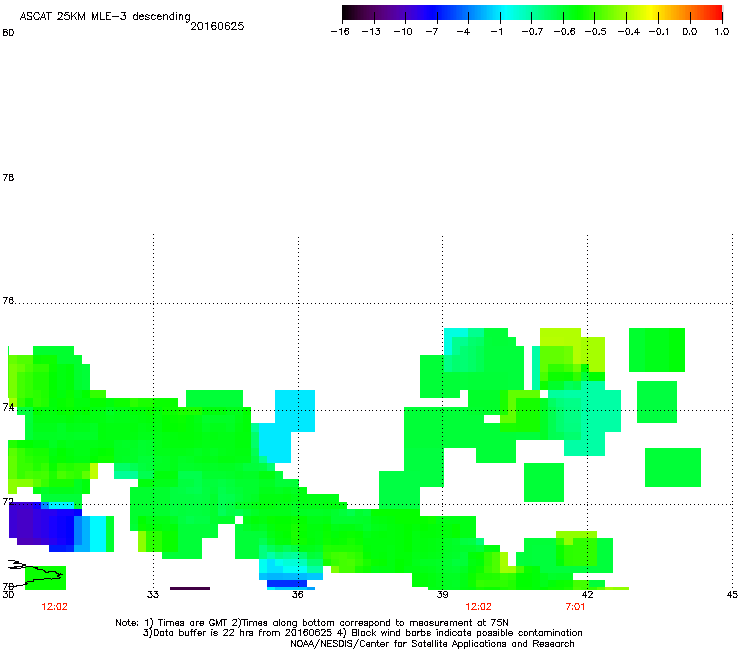Click the red 7:01 time label
The height and width of the screenshot is (650, 740).
coord(575,607)
